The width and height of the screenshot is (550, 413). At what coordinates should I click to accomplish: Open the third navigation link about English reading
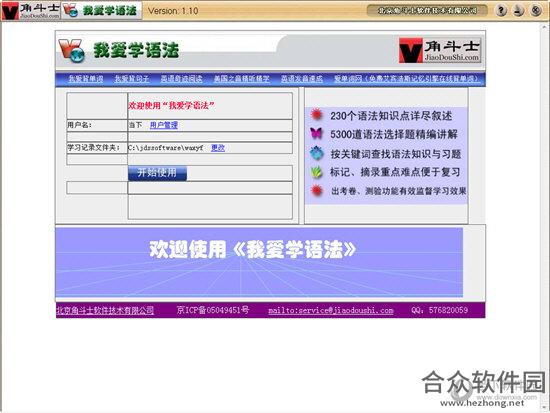182,79
